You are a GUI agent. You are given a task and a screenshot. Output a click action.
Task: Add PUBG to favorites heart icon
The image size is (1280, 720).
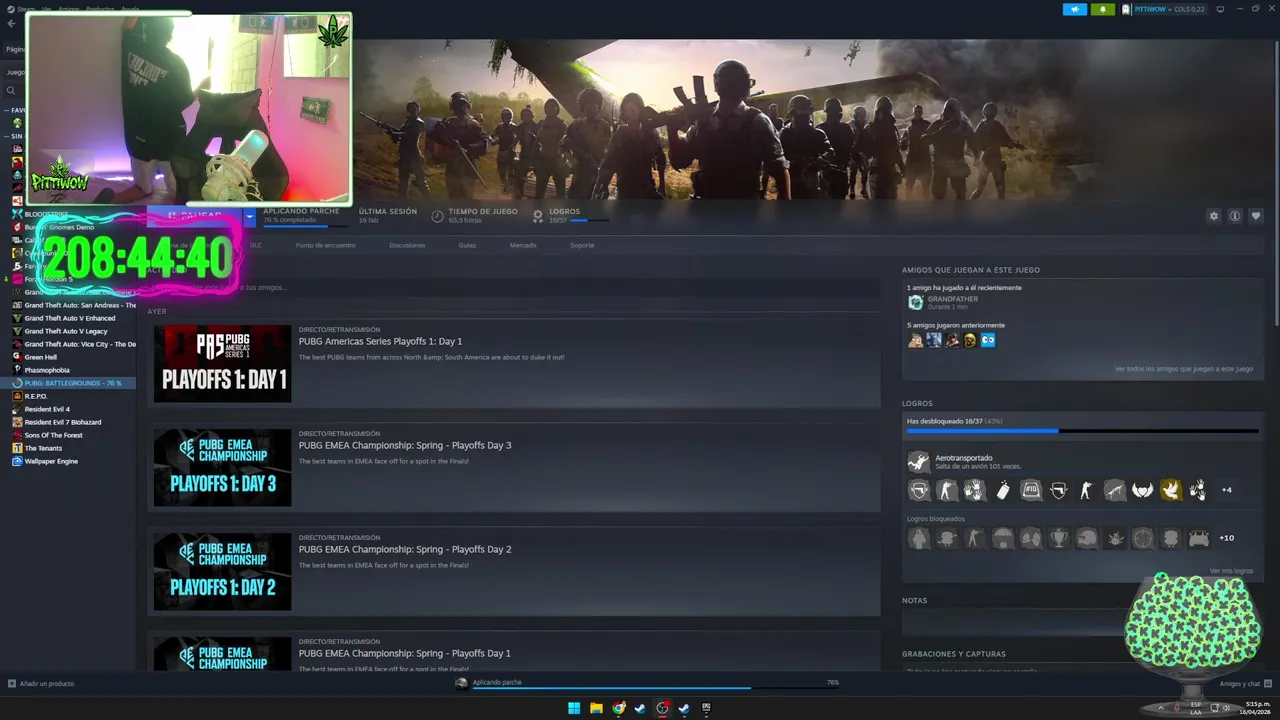(x=1256, y=216)
